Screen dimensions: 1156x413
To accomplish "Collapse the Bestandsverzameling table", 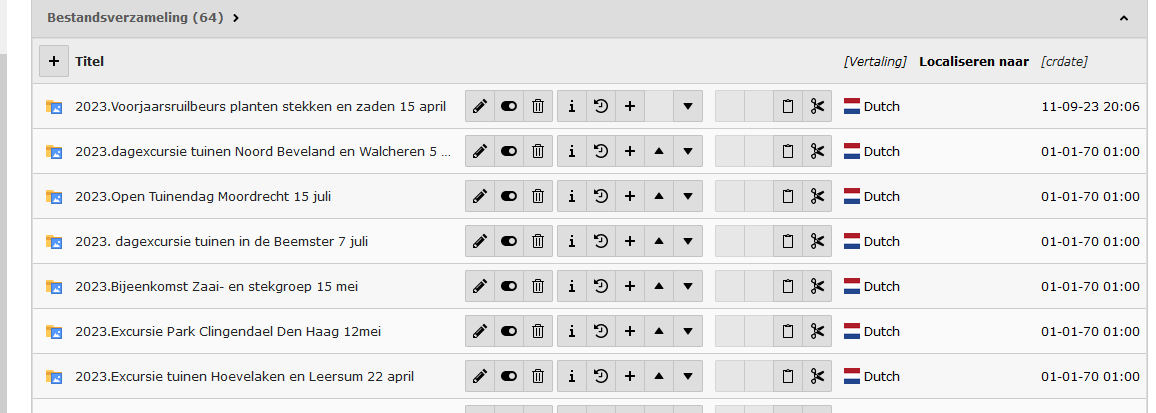I will 1123,18.
